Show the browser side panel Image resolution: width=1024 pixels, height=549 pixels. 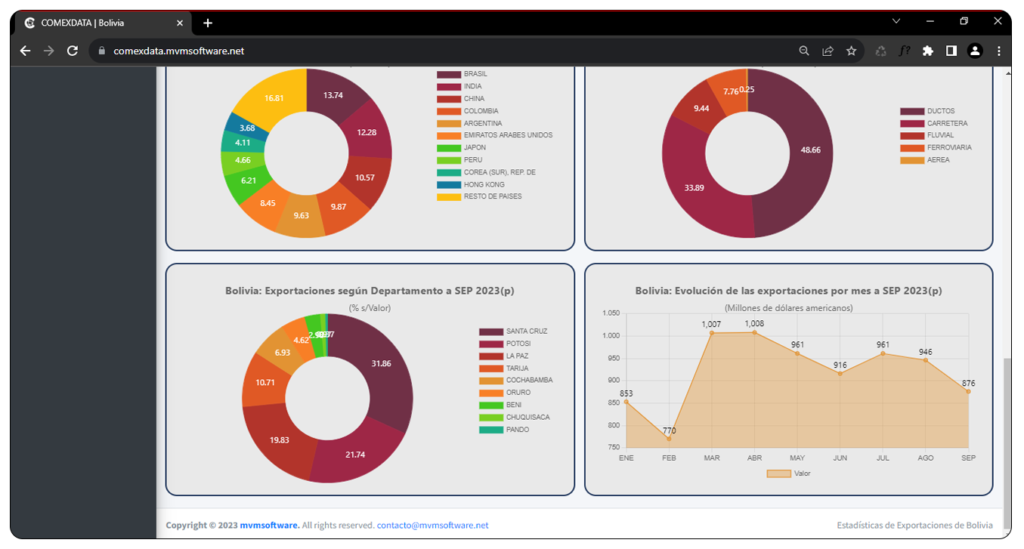click(x=951, y=51)
